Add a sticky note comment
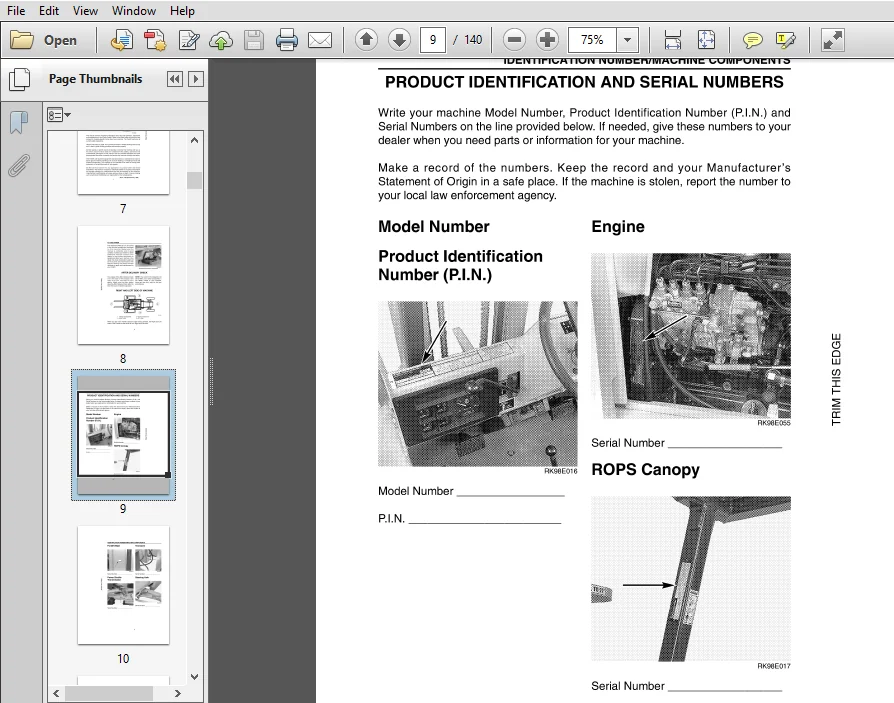Image resolution: width=894 pixels, height=703 pixels. pos(753,40)
